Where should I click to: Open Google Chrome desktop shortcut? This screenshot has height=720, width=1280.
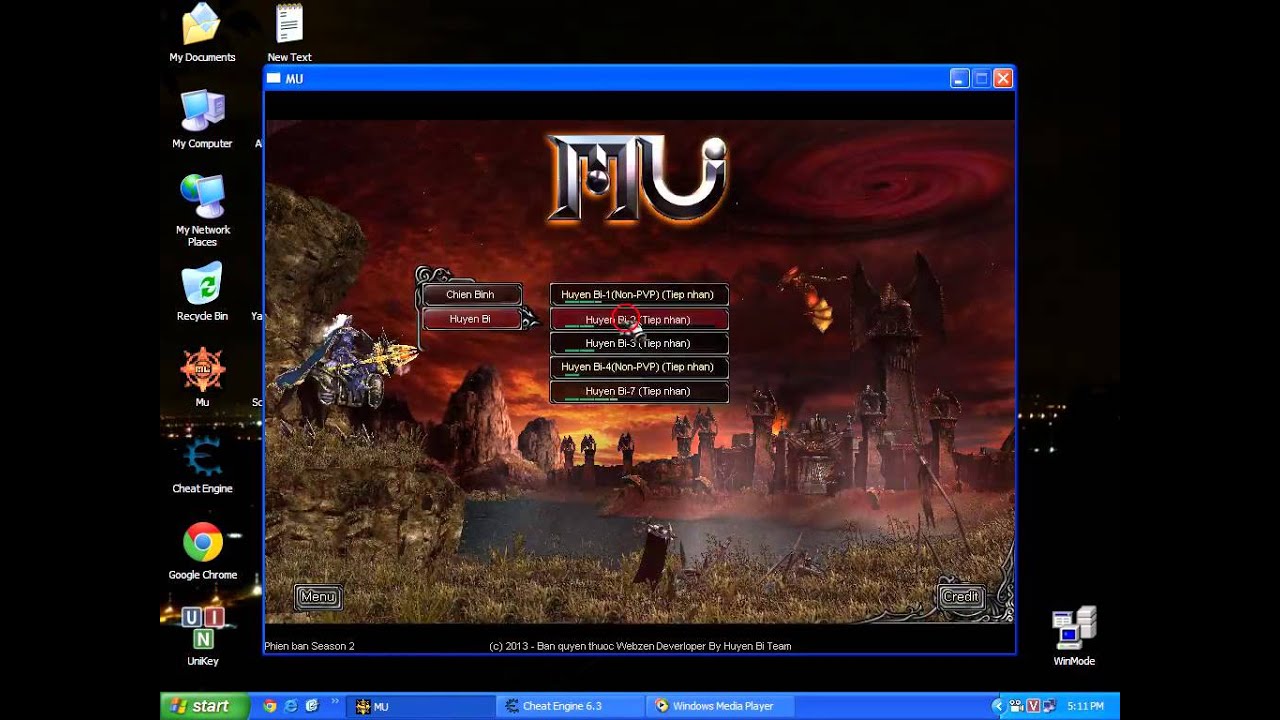[202, 551]
